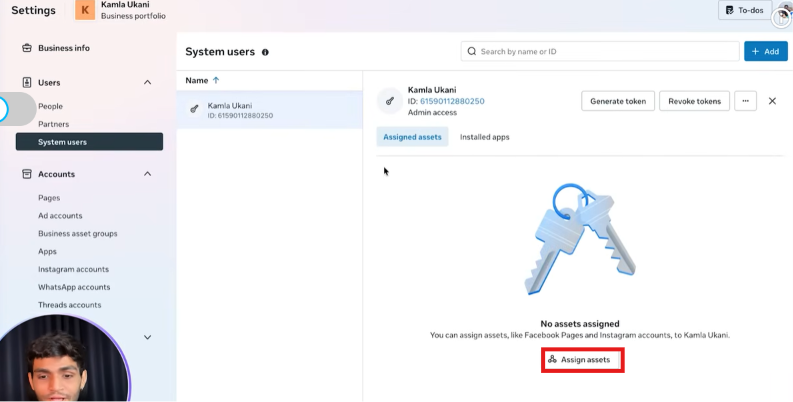Click the key icon in Kamla Ukani row

194,109
